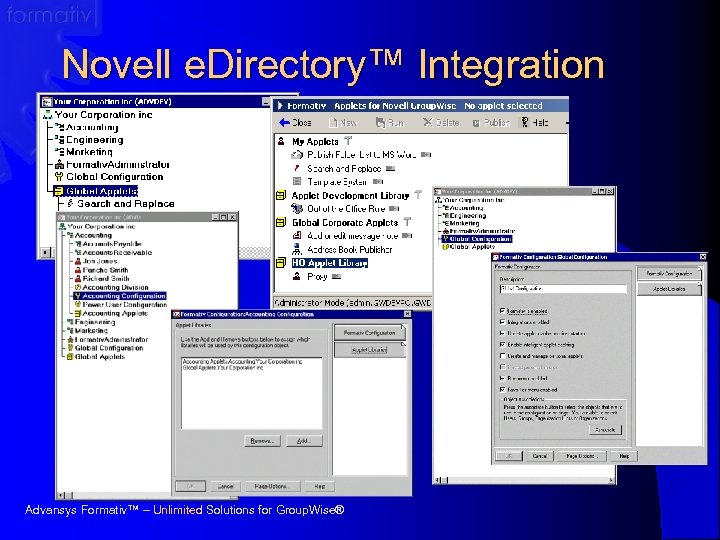Click the user icon beside My Applets
Viewport: 720px width, 540px height.
[x=281, y=141]
